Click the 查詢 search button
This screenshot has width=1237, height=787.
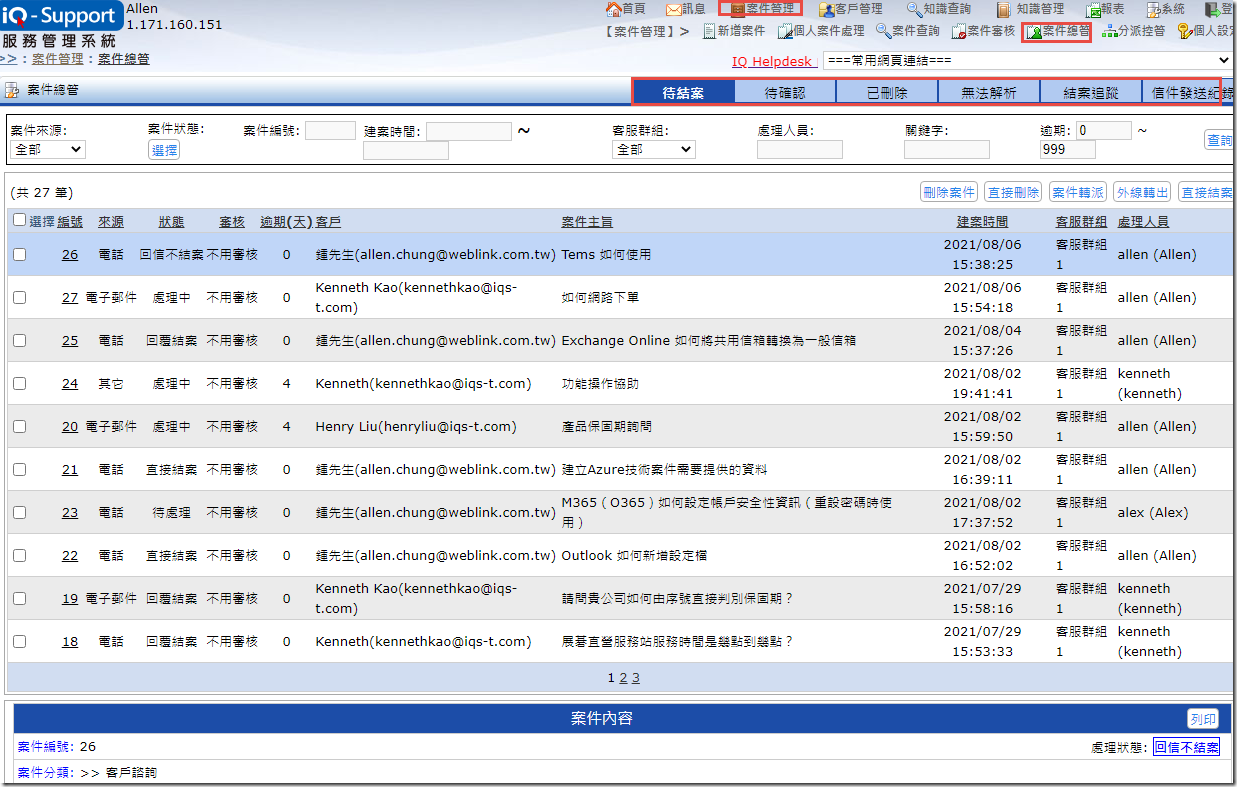(1219, 140)
